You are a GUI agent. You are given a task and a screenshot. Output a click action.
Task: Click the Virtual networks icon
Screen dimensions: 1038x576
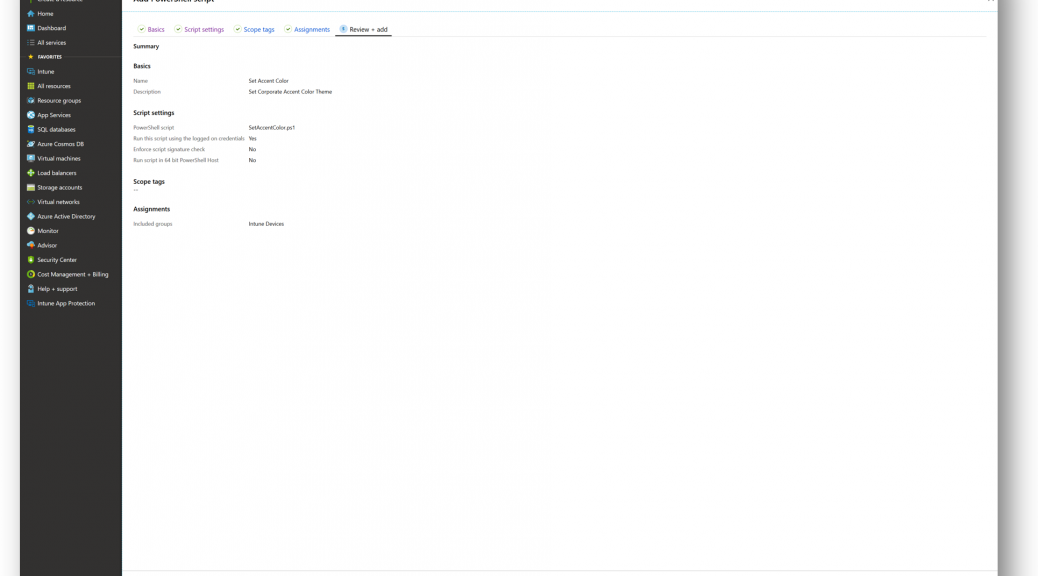(30, 202)
